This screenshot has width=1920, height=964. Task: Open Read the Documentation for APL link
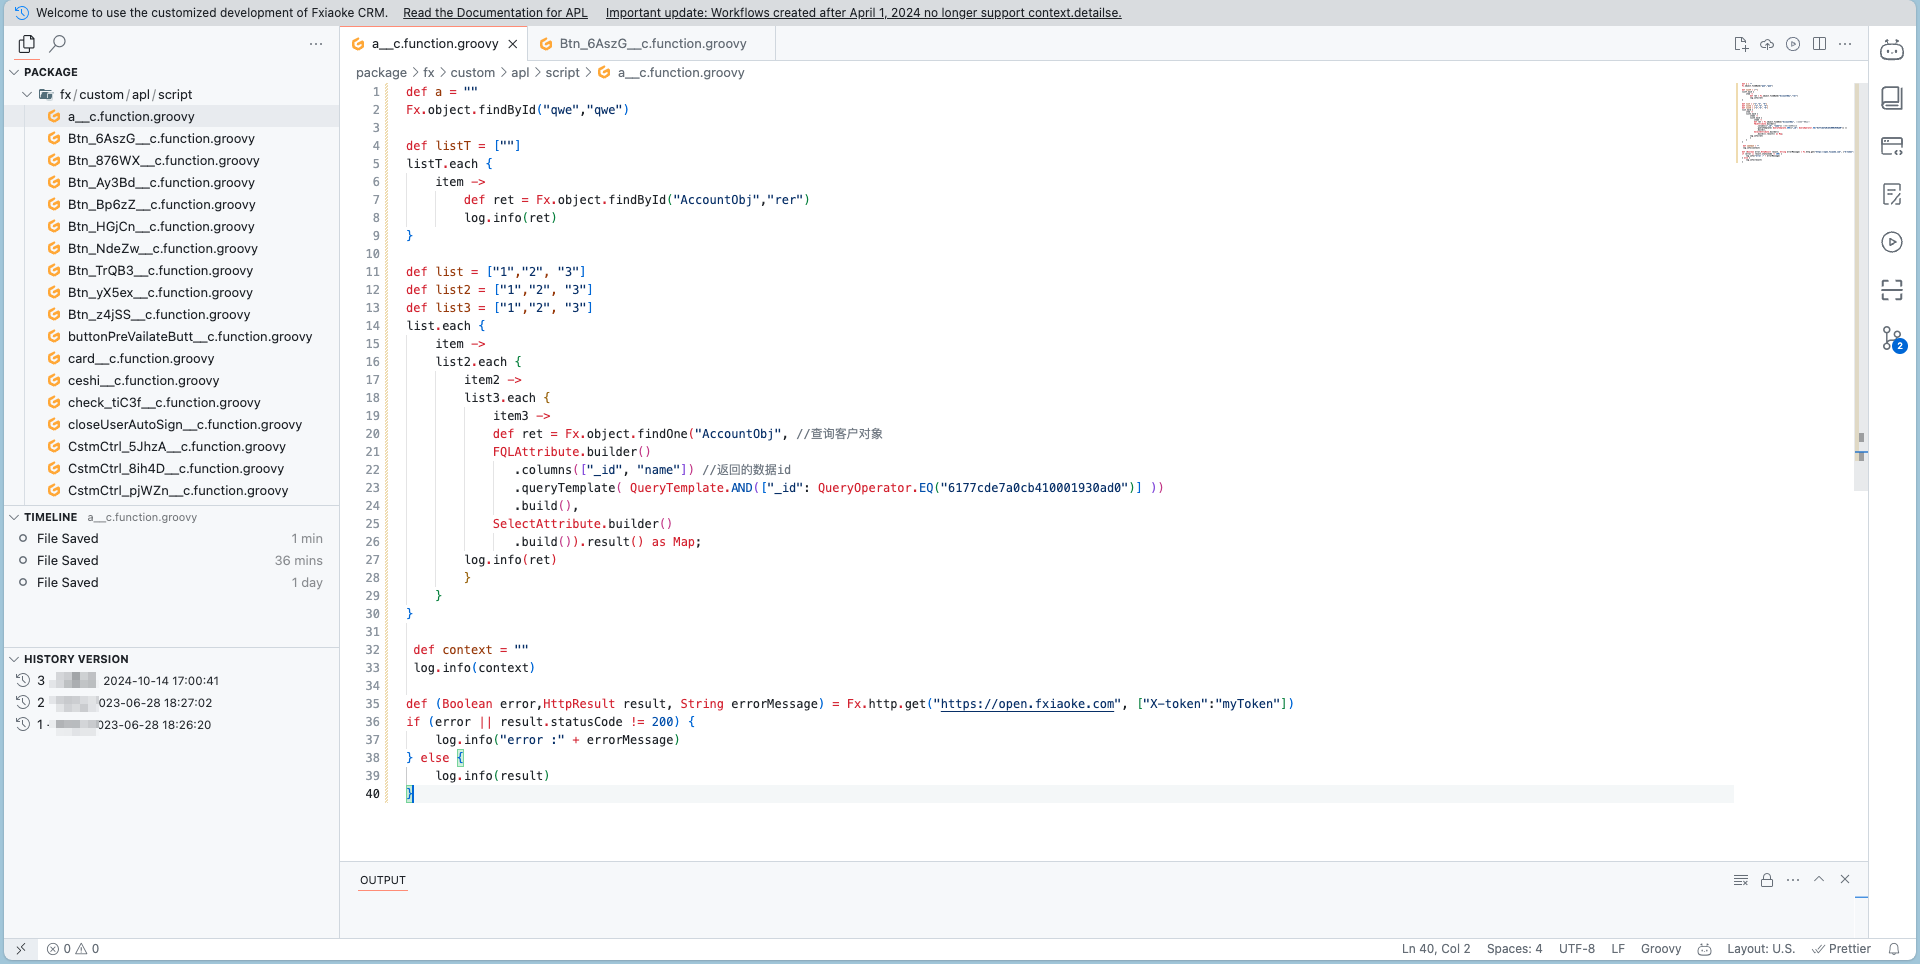pyautogui.click(x=495, y=13)
